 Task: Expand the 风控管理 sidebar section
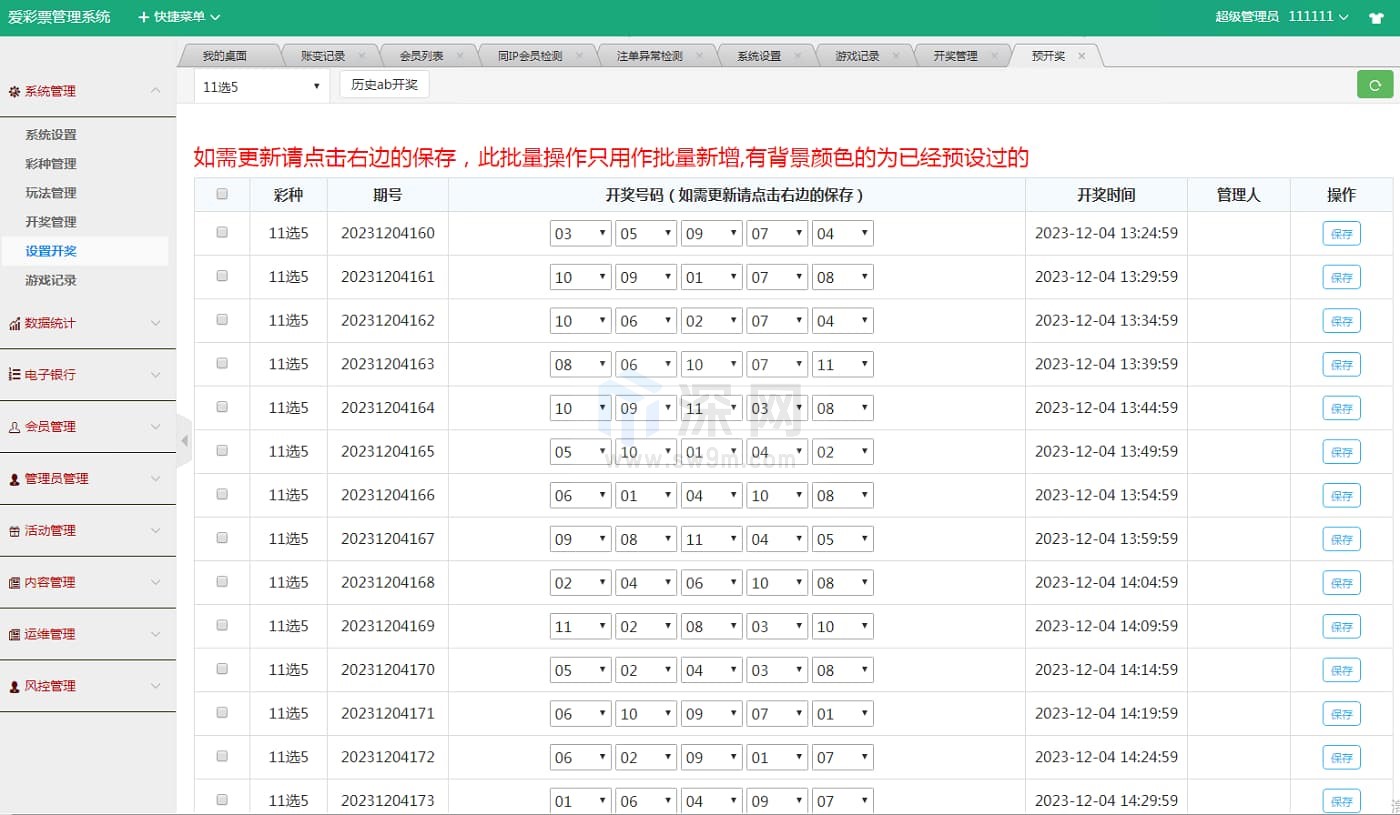coord(87,686)
